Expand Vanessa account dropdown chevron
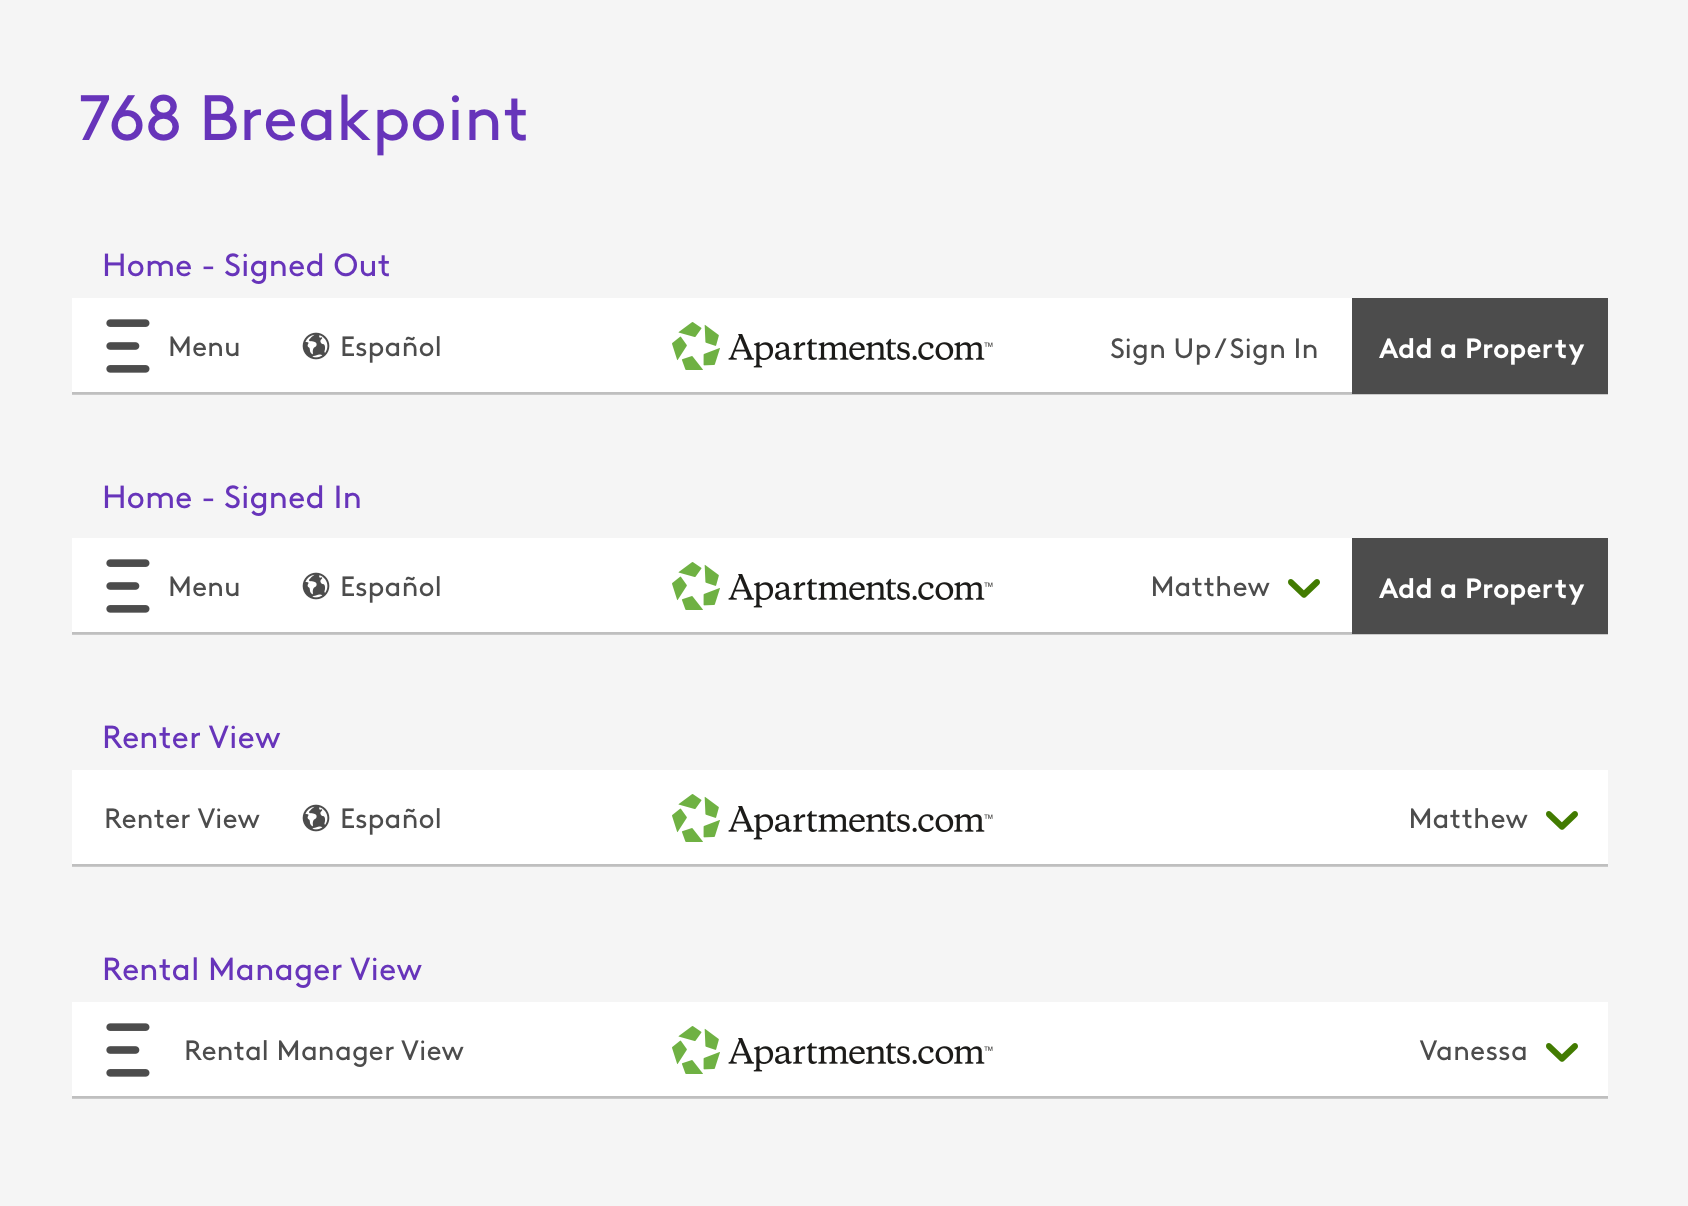This screenshot has width=1688, height=1206. point(1562,1052)
